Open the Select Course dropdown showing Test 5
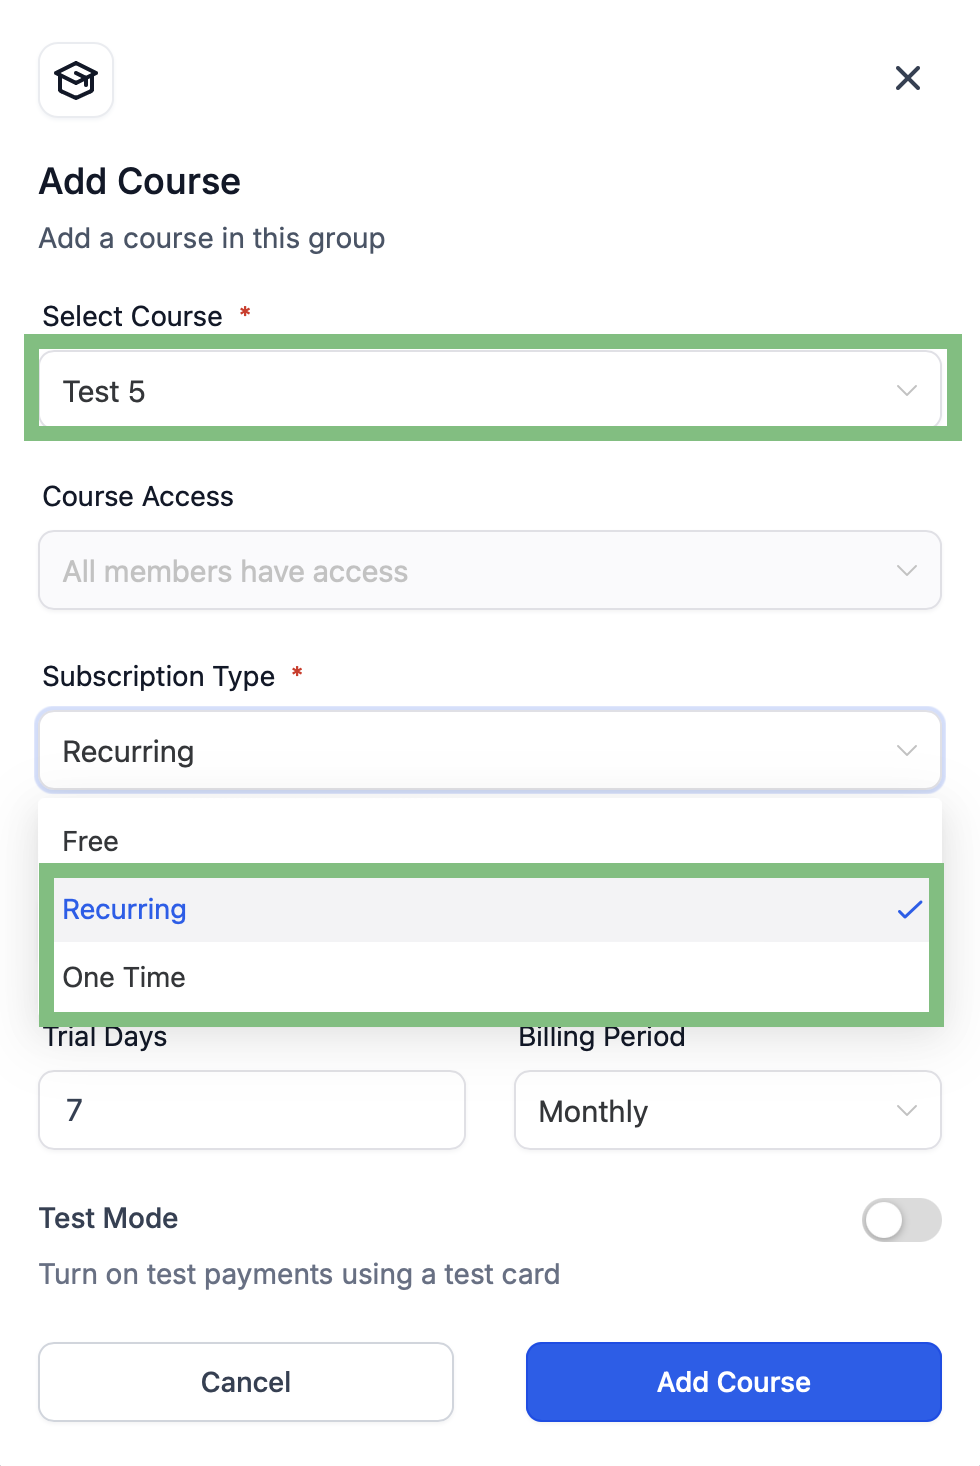 tap(490, 390)
